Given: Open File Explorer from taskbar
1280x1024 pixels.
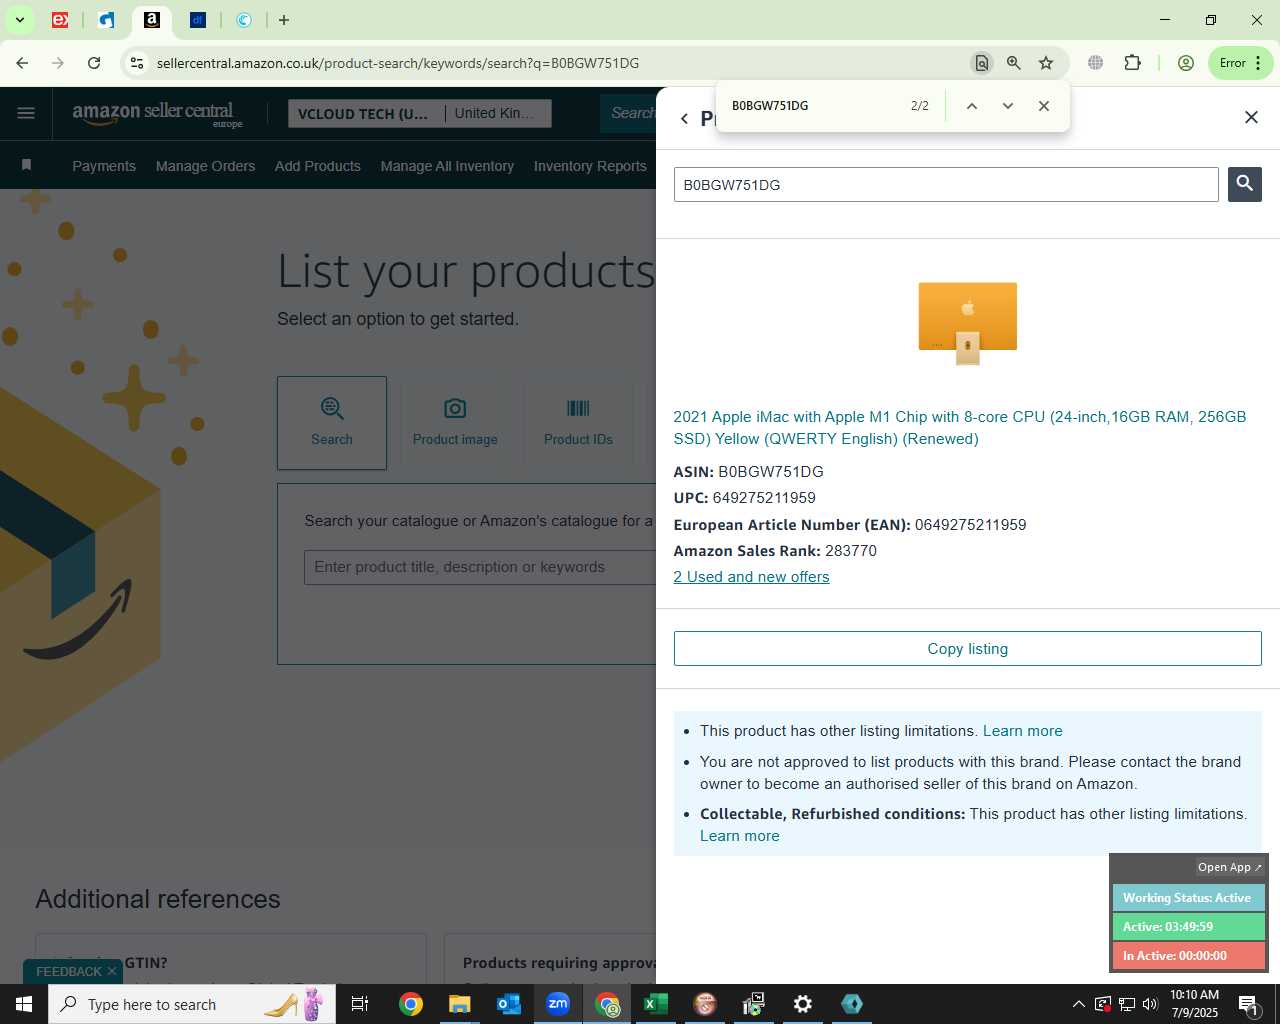Looking at the screenshot, I should (459, 1004).
